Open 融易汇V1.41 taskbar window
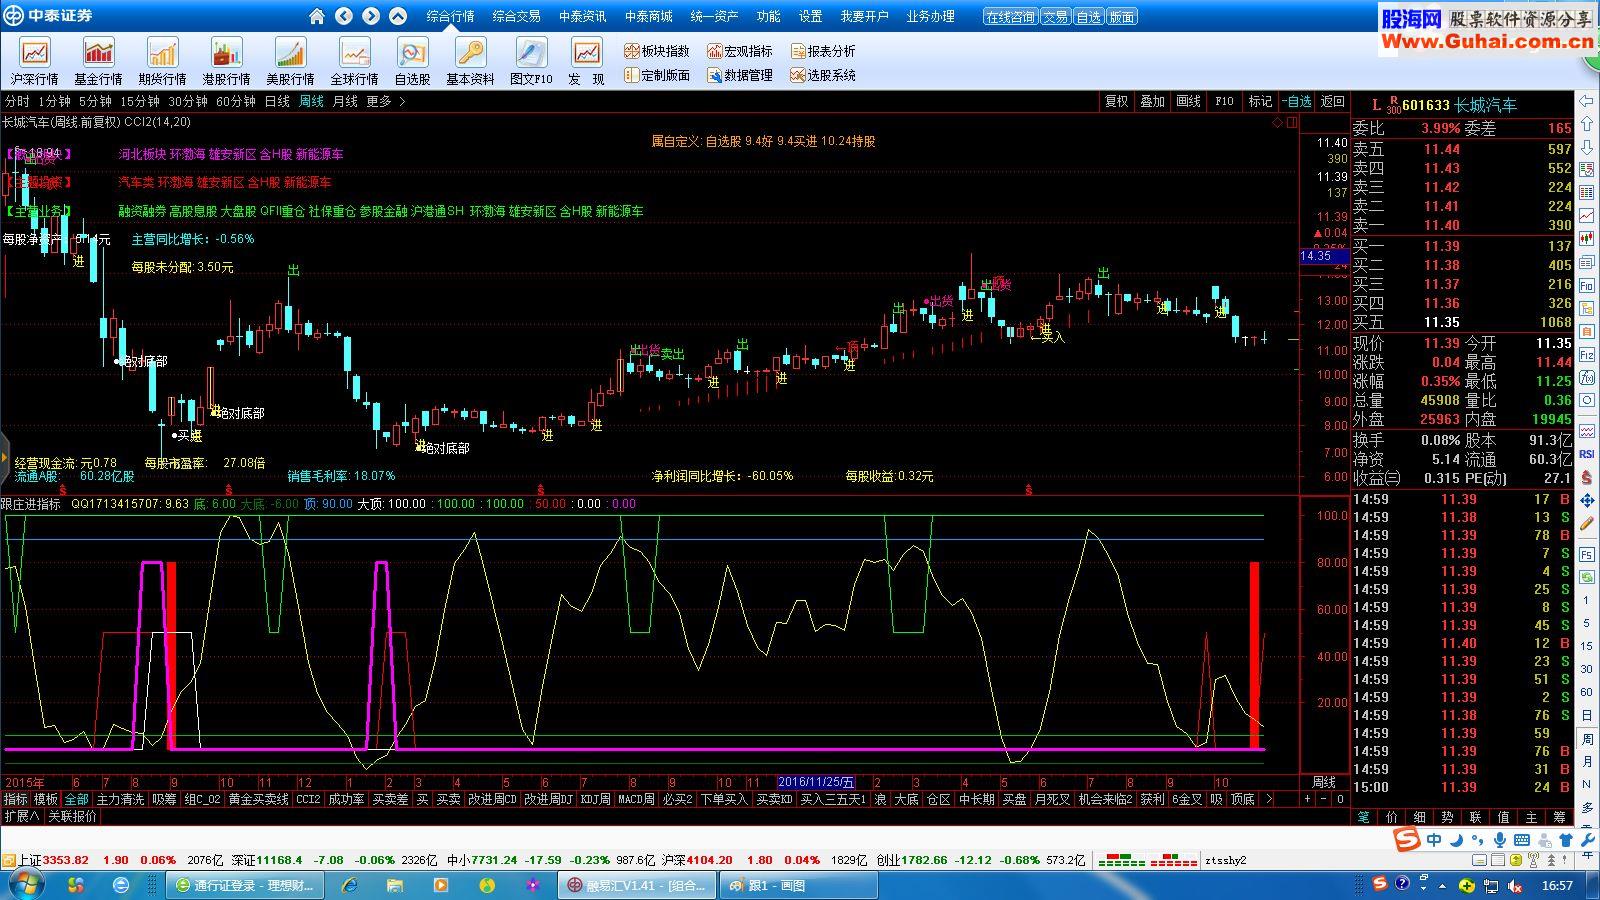 (636, 885)
